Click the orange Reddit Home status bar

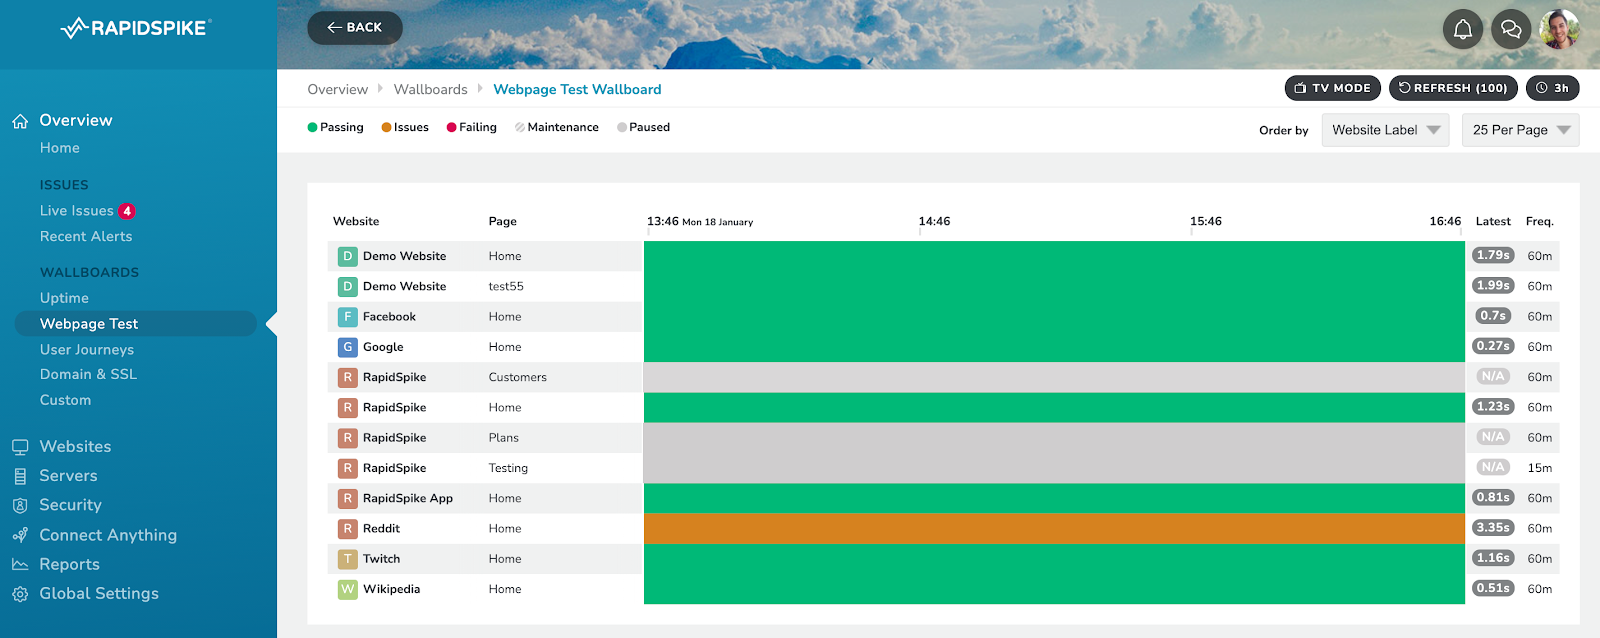click(x=1054, y=529)
